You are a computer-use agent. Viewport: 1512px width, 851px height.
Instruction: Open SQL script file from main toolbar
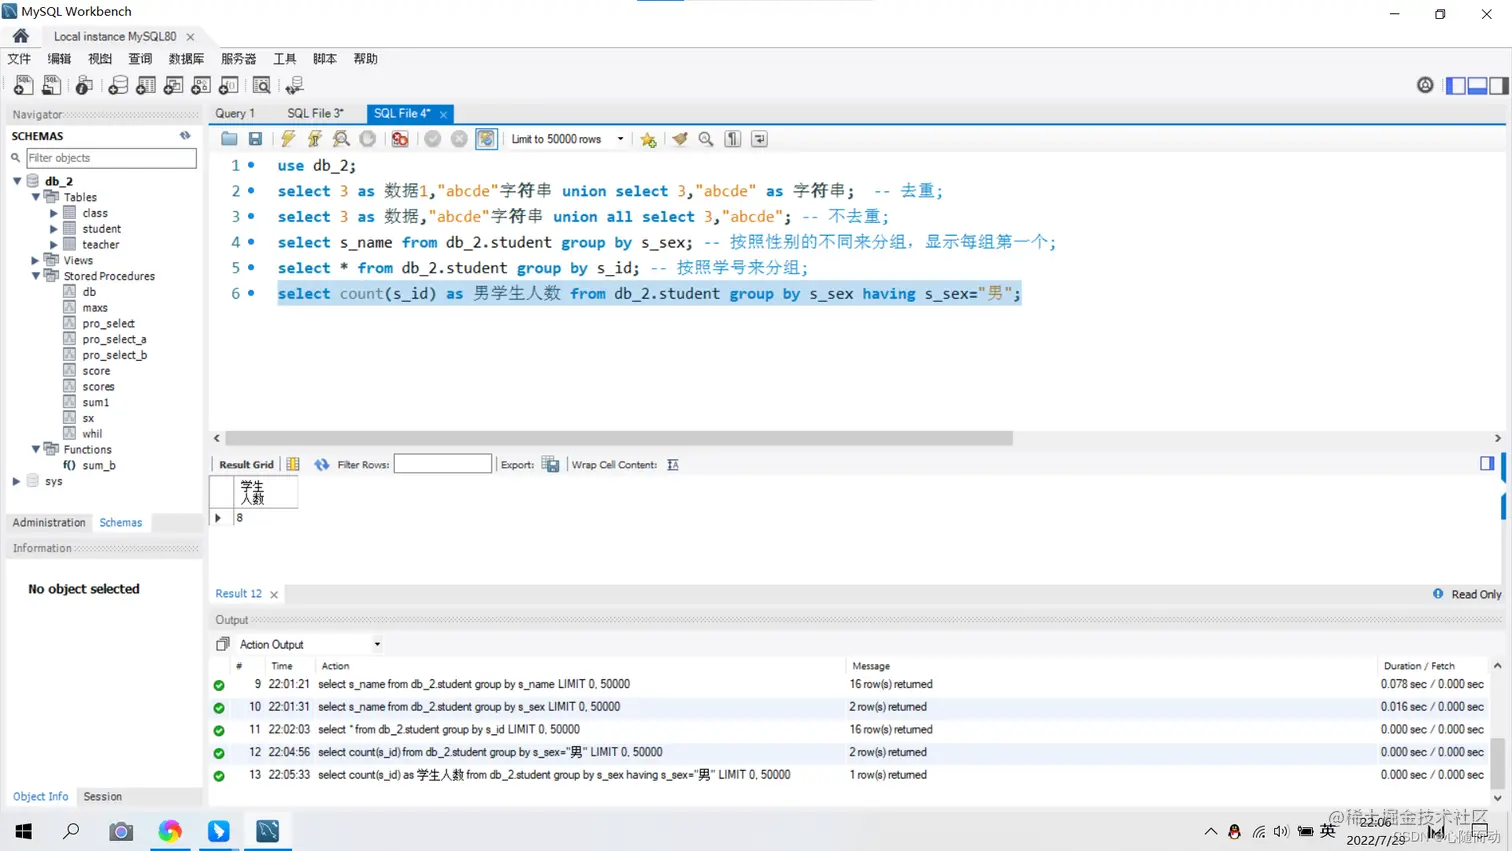(x=51, y=86)
